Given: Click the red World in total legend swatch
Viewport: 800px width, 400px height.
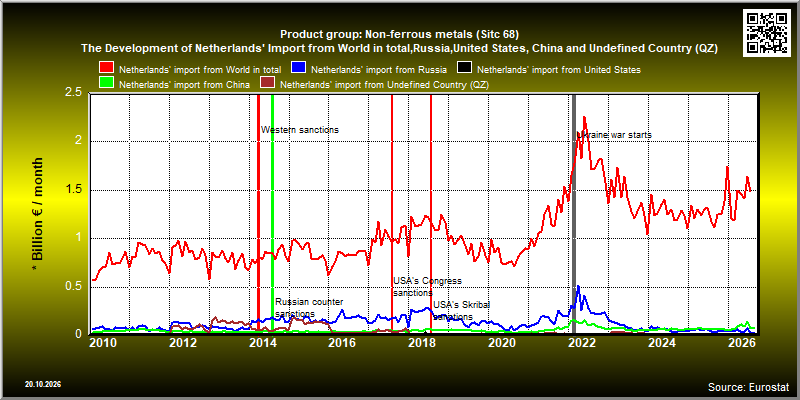Looking at the screenshot, I should (107, 68).
